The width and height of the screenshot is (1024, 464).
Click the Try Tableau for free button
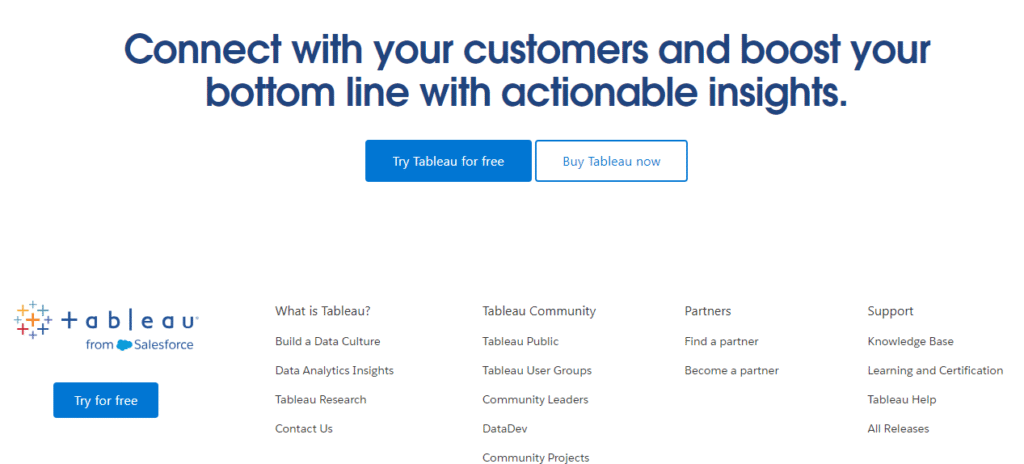448,161
